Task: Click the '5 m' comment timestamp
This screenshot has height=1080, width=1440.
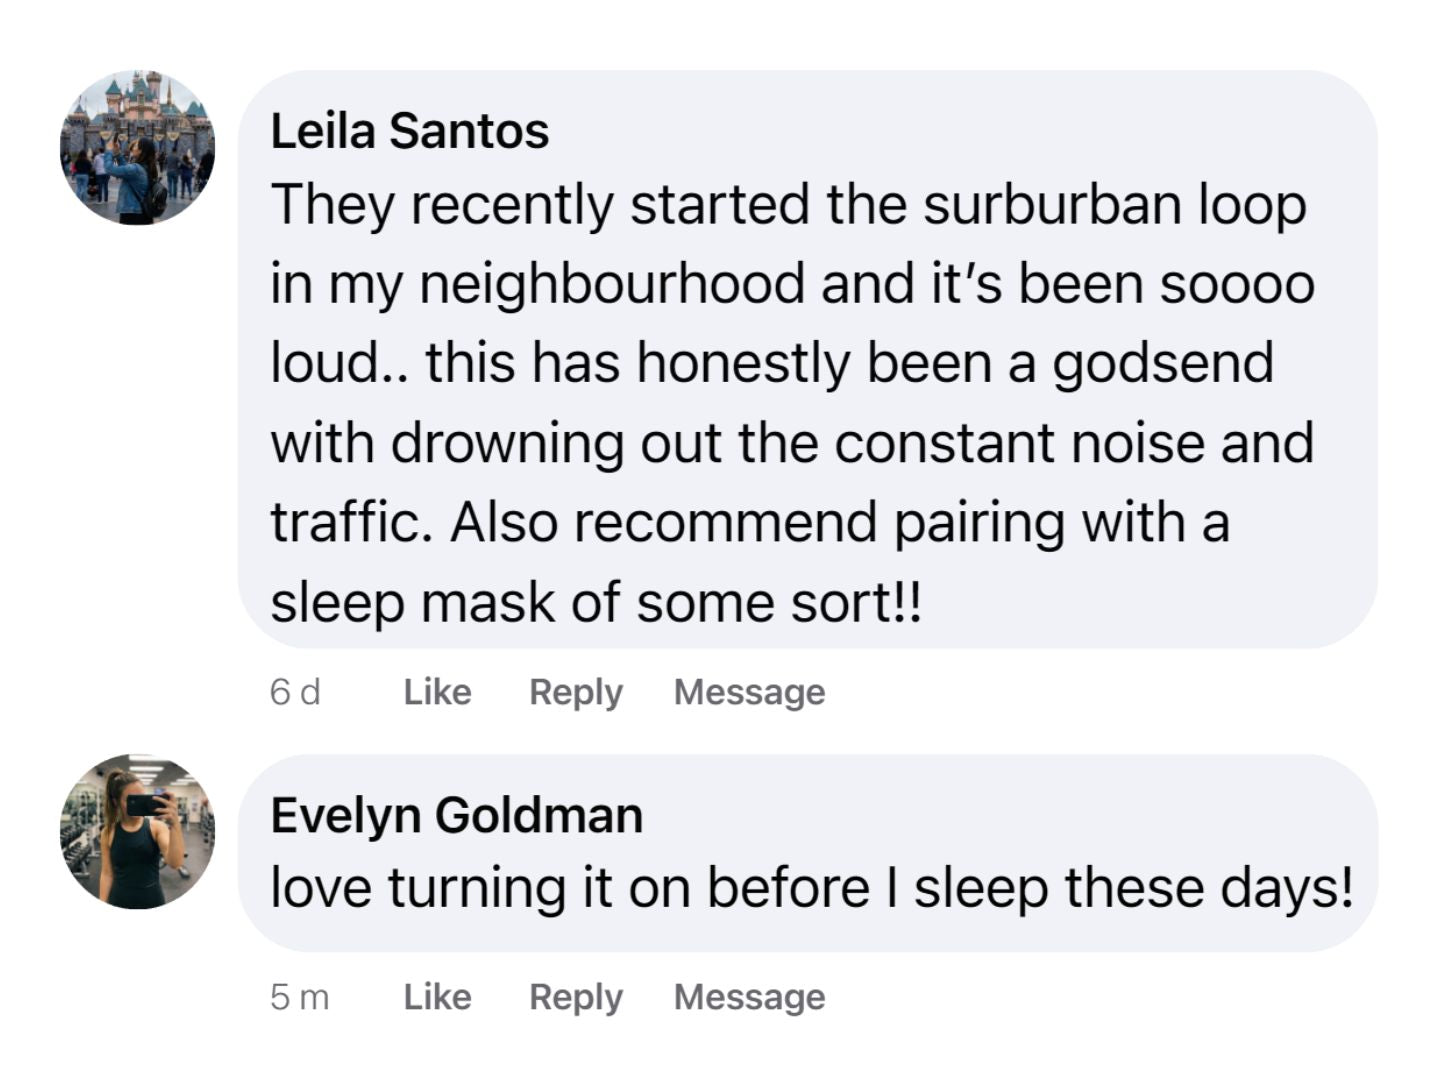Action: click(x=299, y=997)
